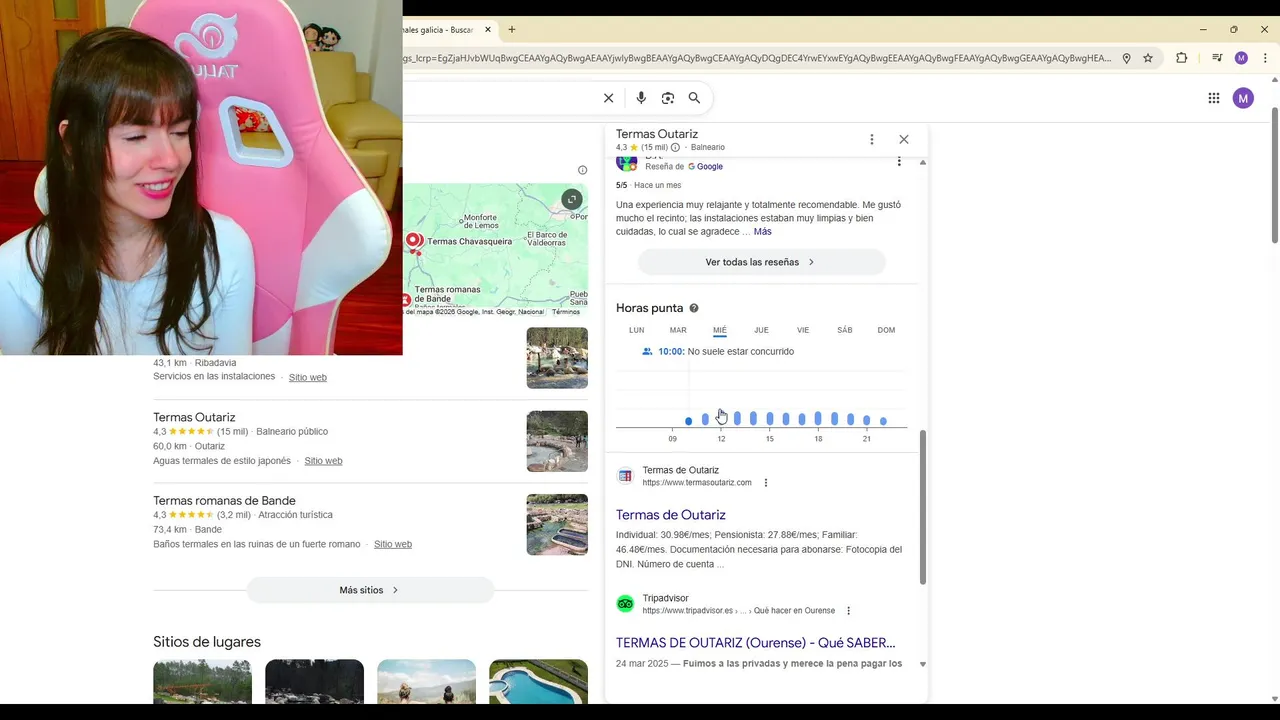Open the Termas Outariz listing title
Viewport: 1280px width, 720px height.
coord(194,417)
